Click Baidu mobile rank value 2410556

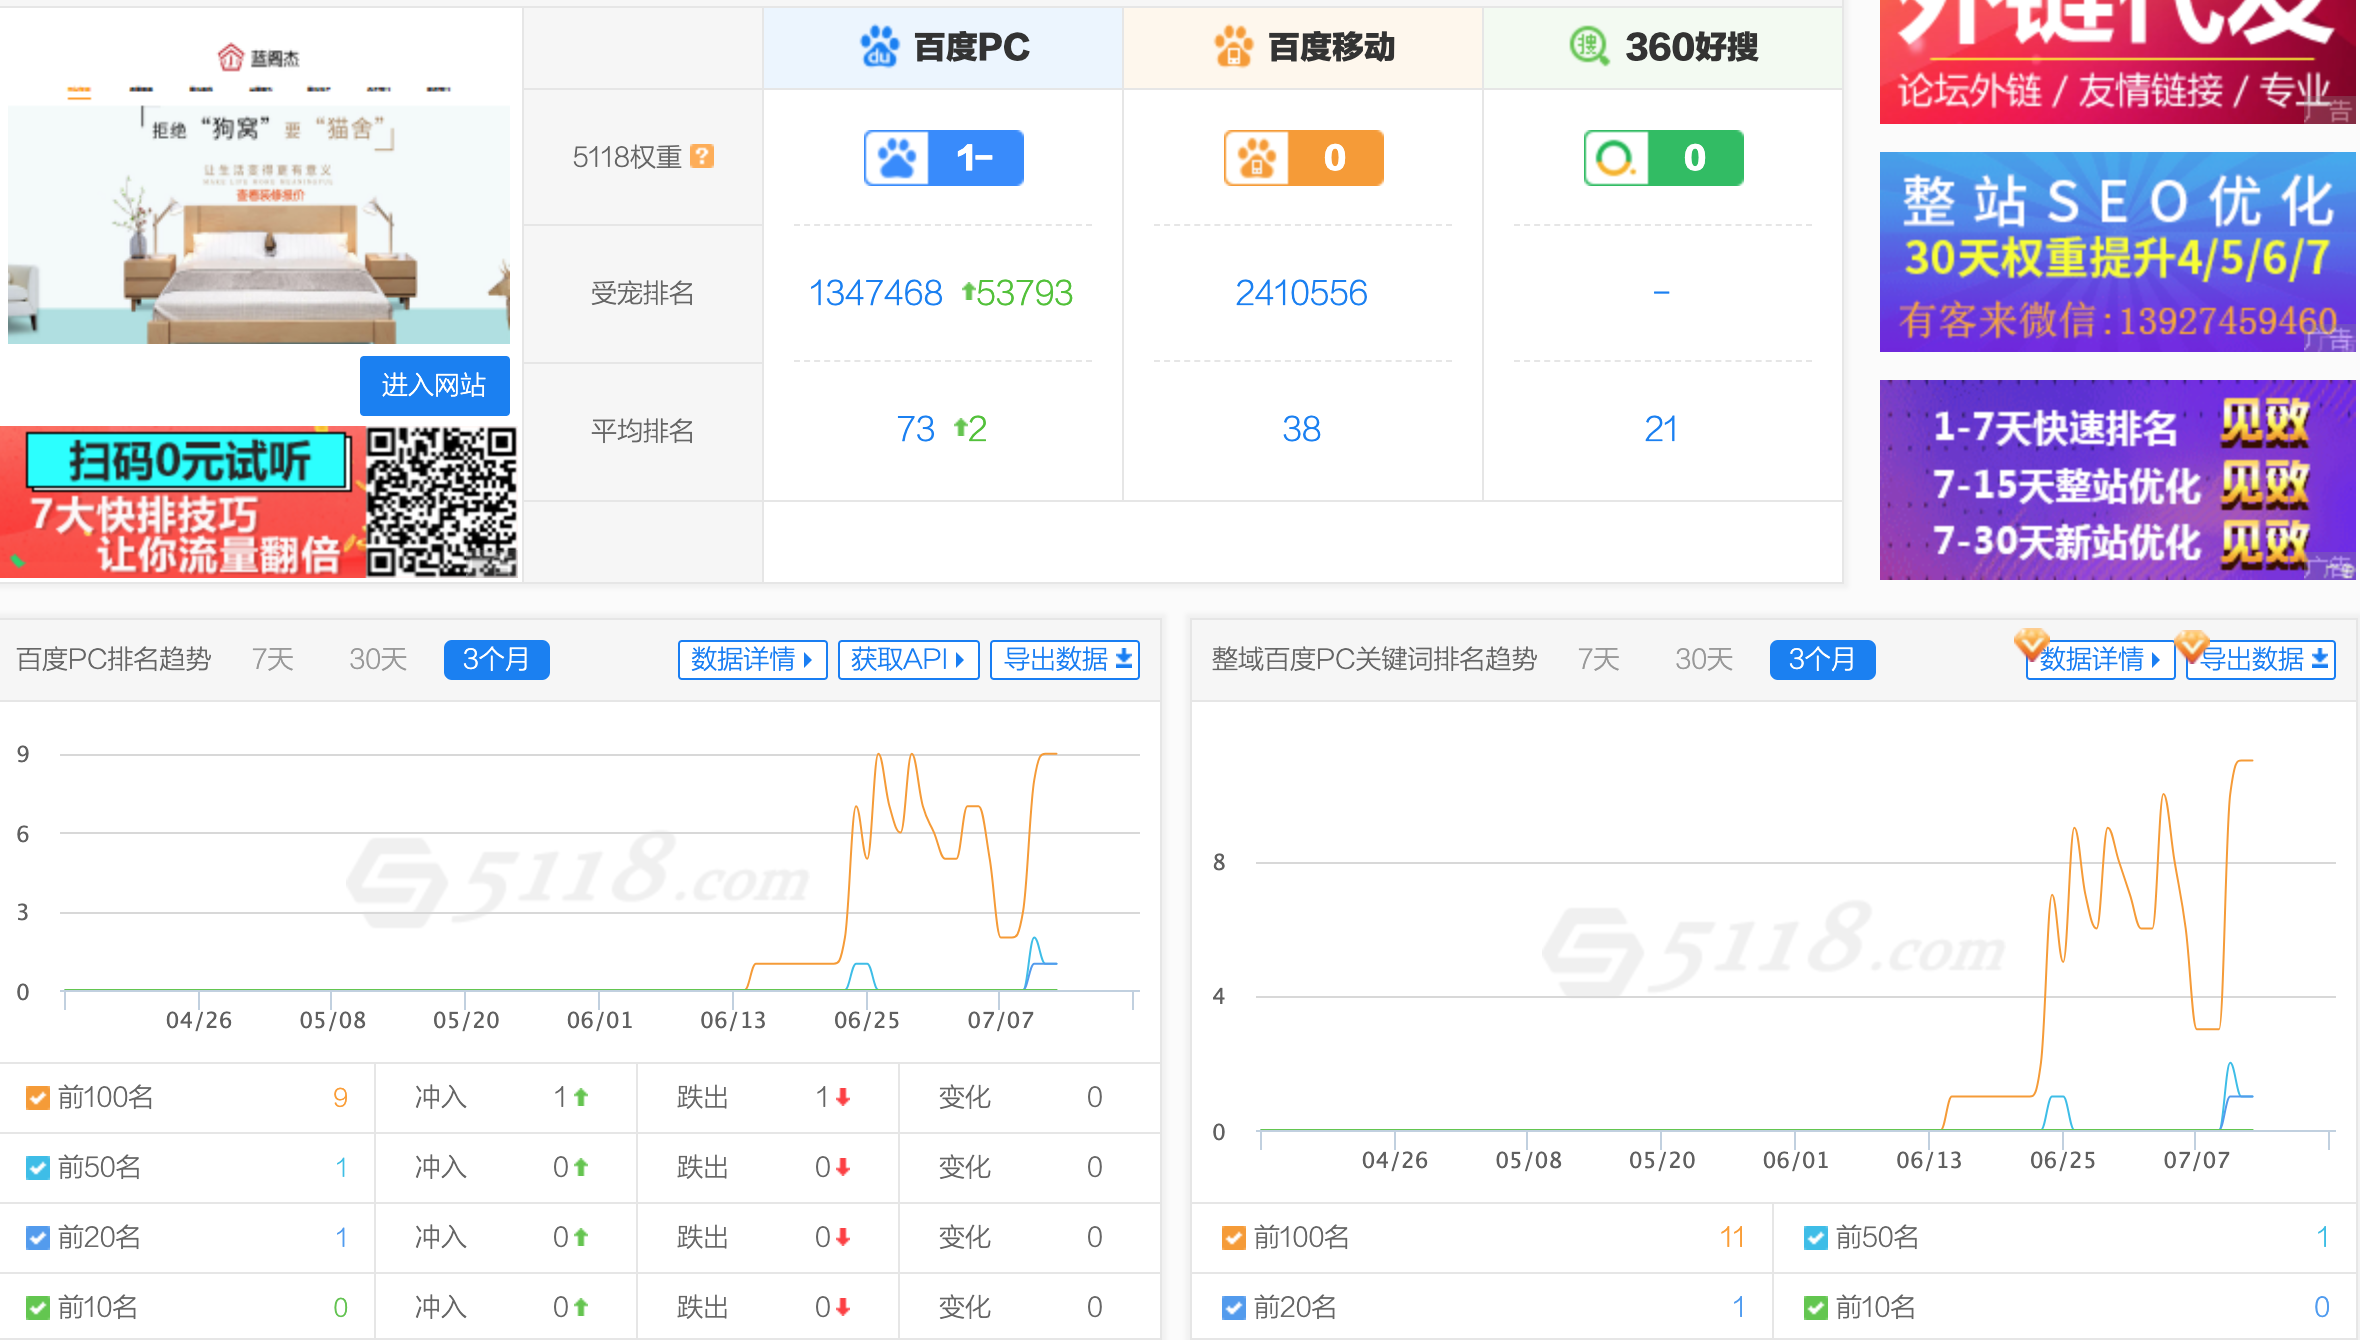(1301, 293)
